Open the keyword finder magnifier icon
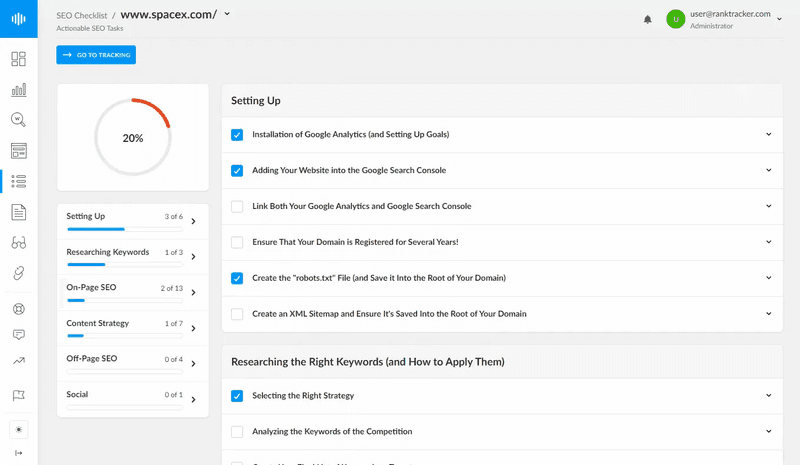 coord(18,120)
